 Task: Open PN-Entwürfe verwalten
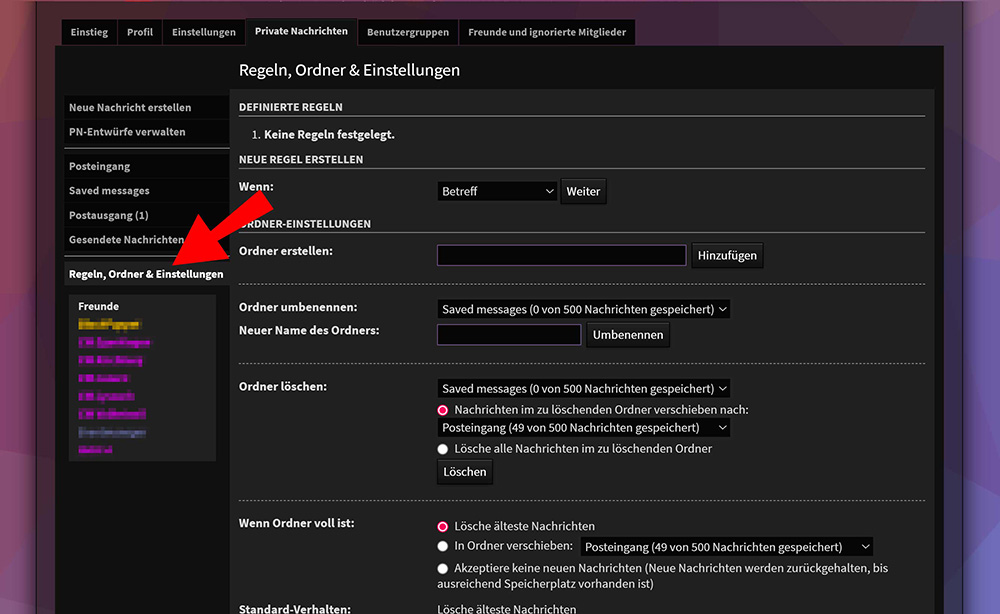point(127,132)
